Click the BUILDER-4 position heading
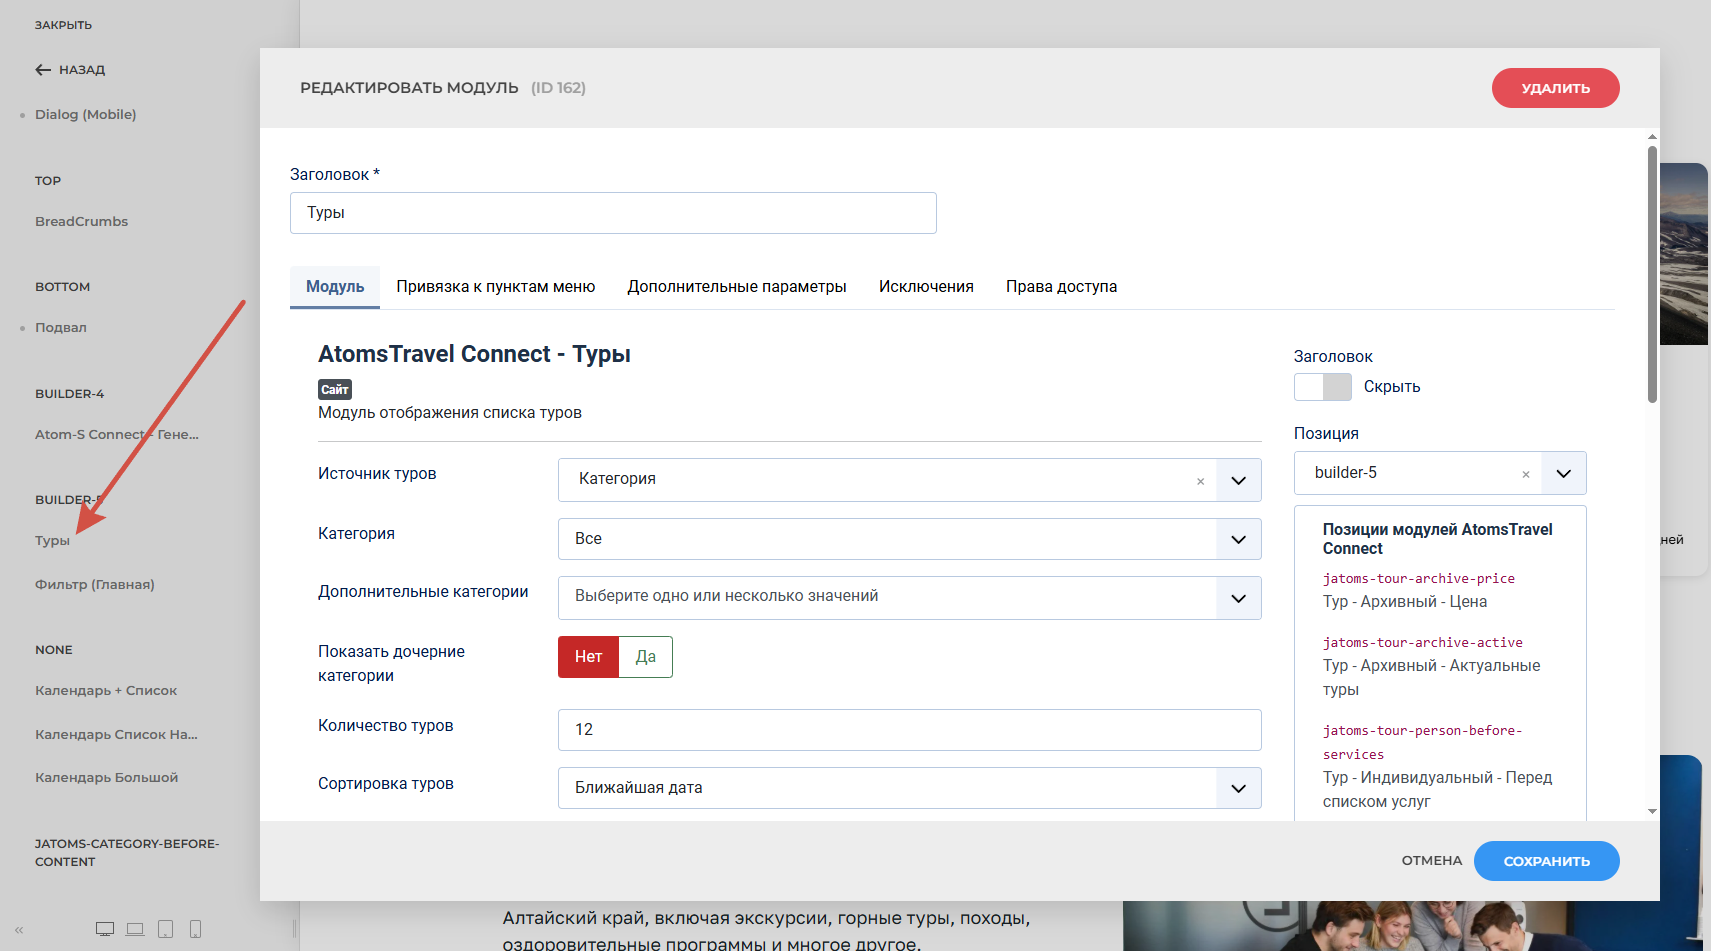 click(x=69, y=394)
